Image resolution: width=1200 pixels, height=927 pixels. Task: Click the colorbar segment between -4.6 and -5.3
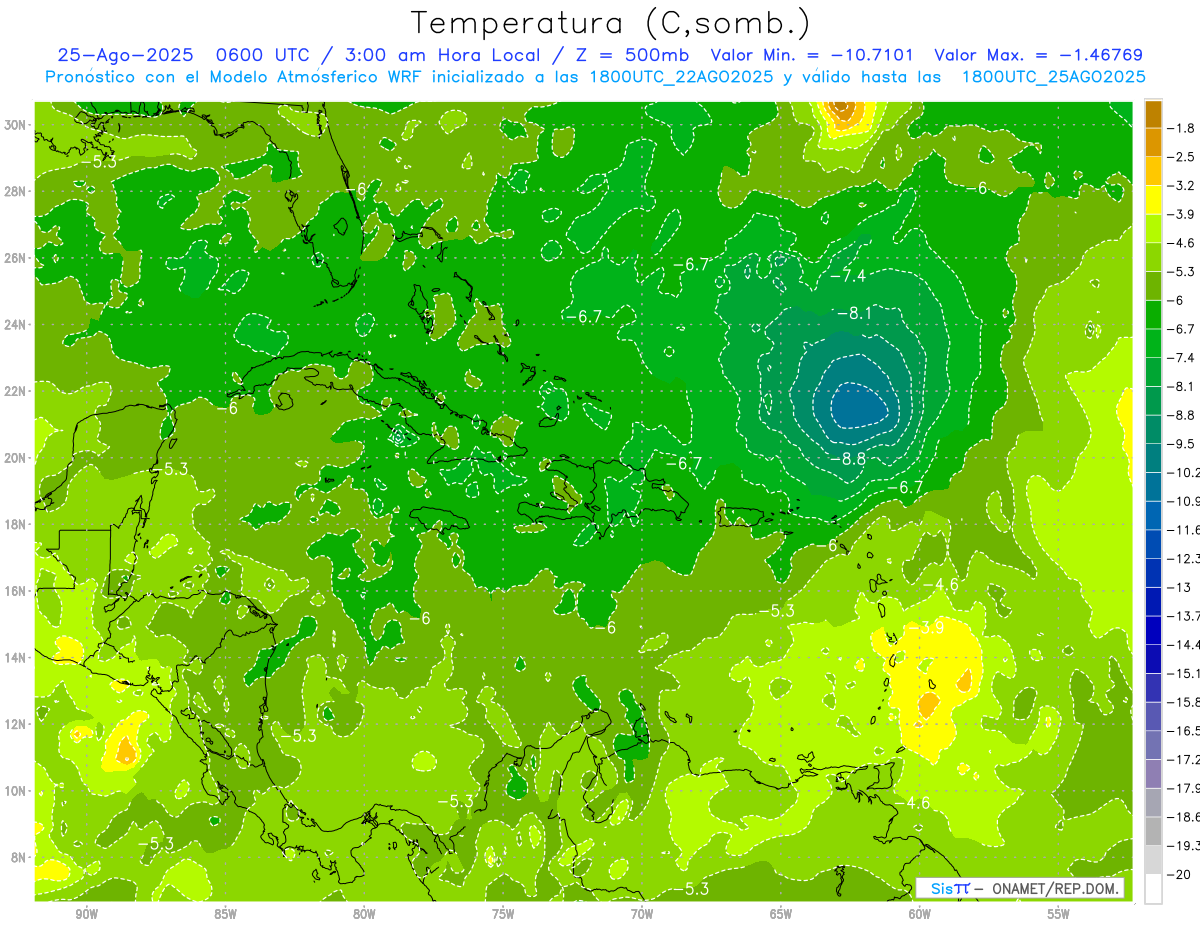(1153, 257)
